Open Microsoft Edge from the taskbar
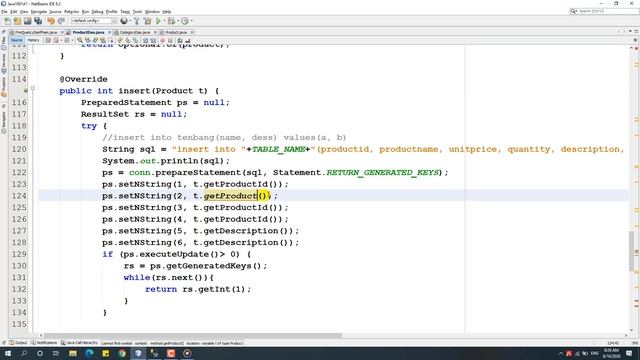The width and height of the screenshot is (640, 360). [x=89, y=353]
